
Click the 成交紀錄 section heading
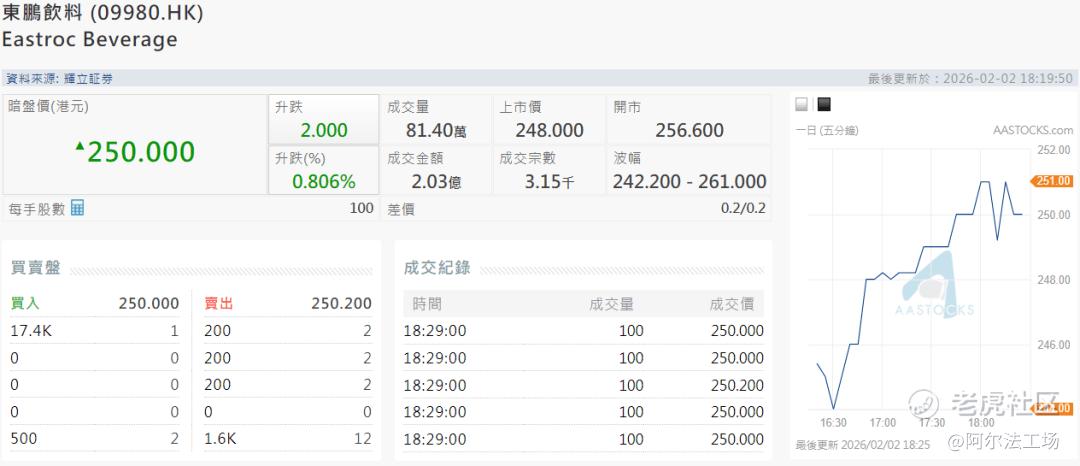[x=437, y=268]
